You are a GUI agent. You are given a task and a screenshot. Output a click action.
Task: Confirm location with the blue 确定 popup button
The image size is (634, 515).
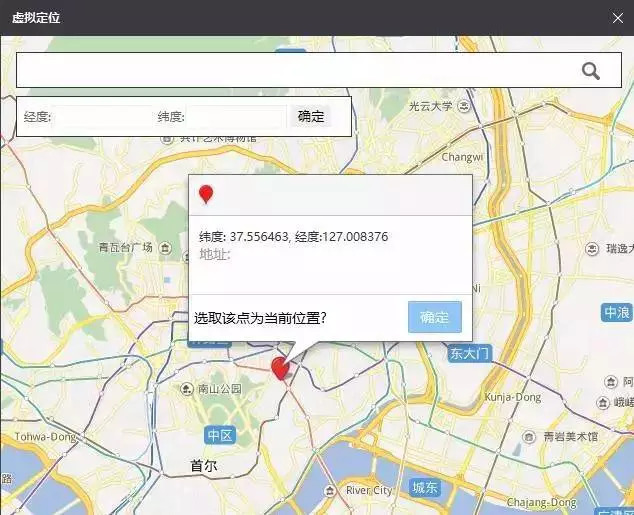pos(435,317)
